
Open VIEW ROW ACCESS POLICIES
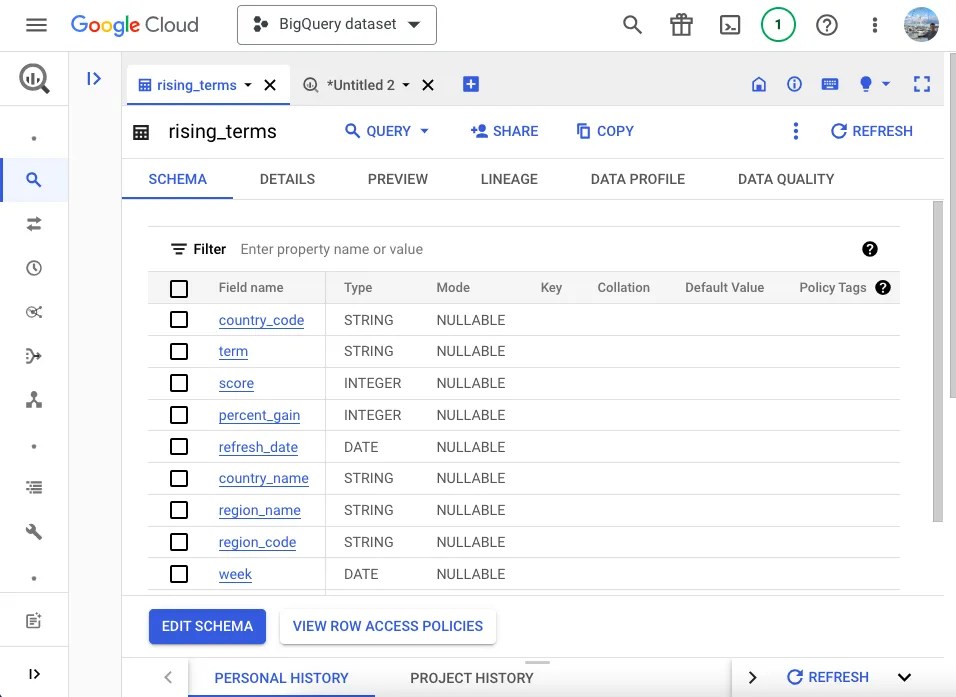point(387,626)
